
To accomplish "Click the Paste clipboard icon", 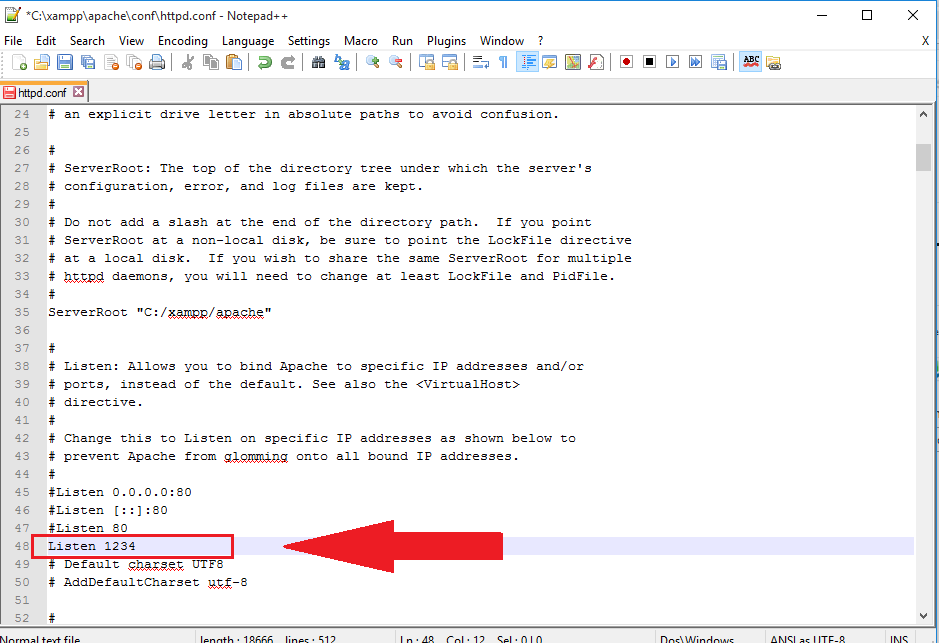I will 234,62.
